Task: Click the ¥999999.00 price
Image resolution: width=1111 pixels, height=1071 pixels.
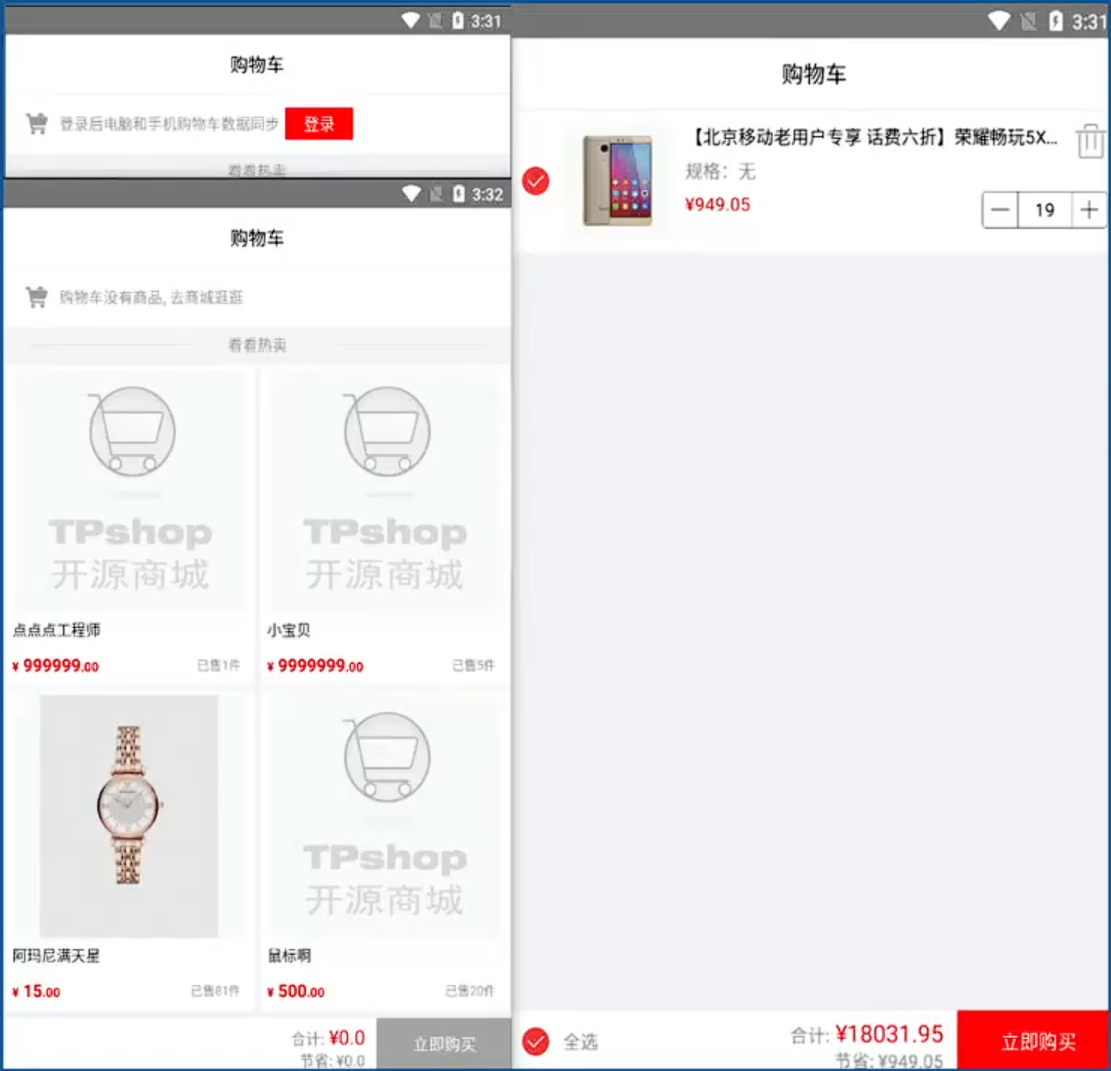Action: pyautogui.click(x=55, y=665)
